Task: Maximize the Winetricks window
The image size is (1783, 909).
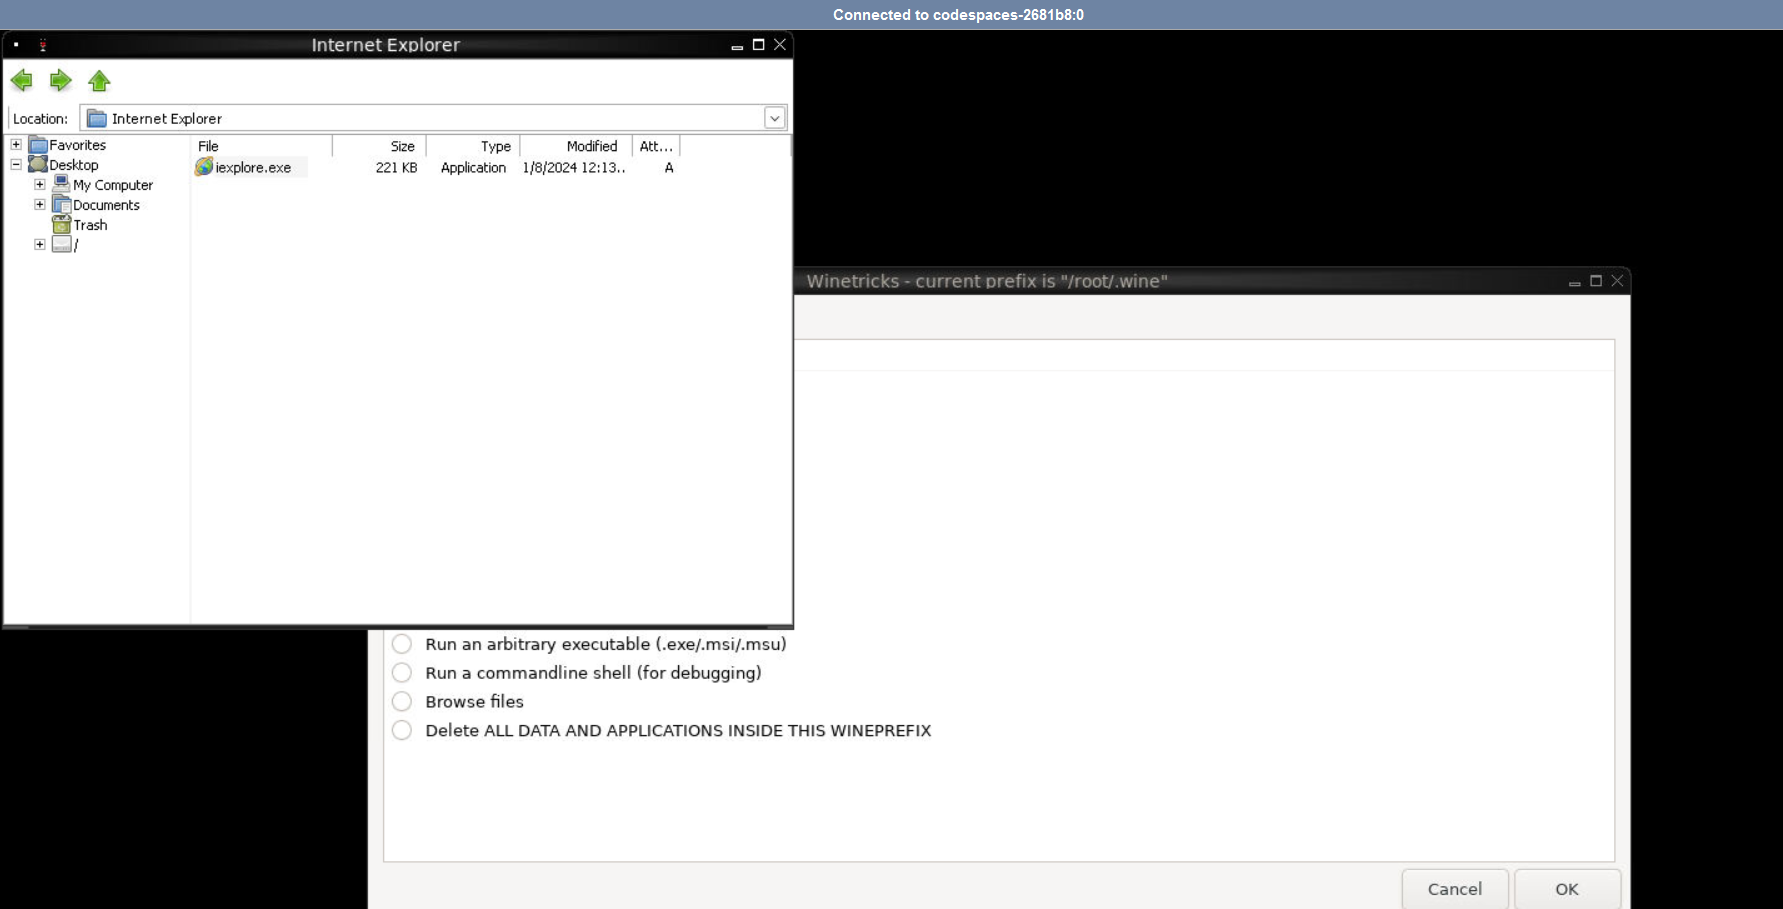Action: 1596,281
